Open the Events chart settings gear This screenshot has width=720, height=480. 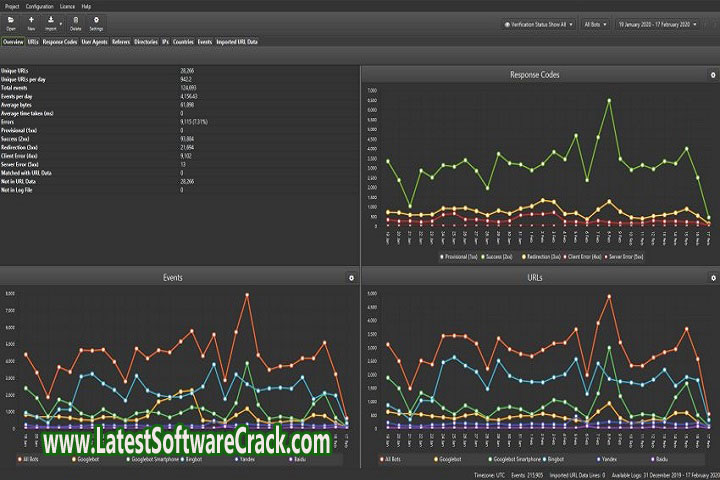click(351, 277)
